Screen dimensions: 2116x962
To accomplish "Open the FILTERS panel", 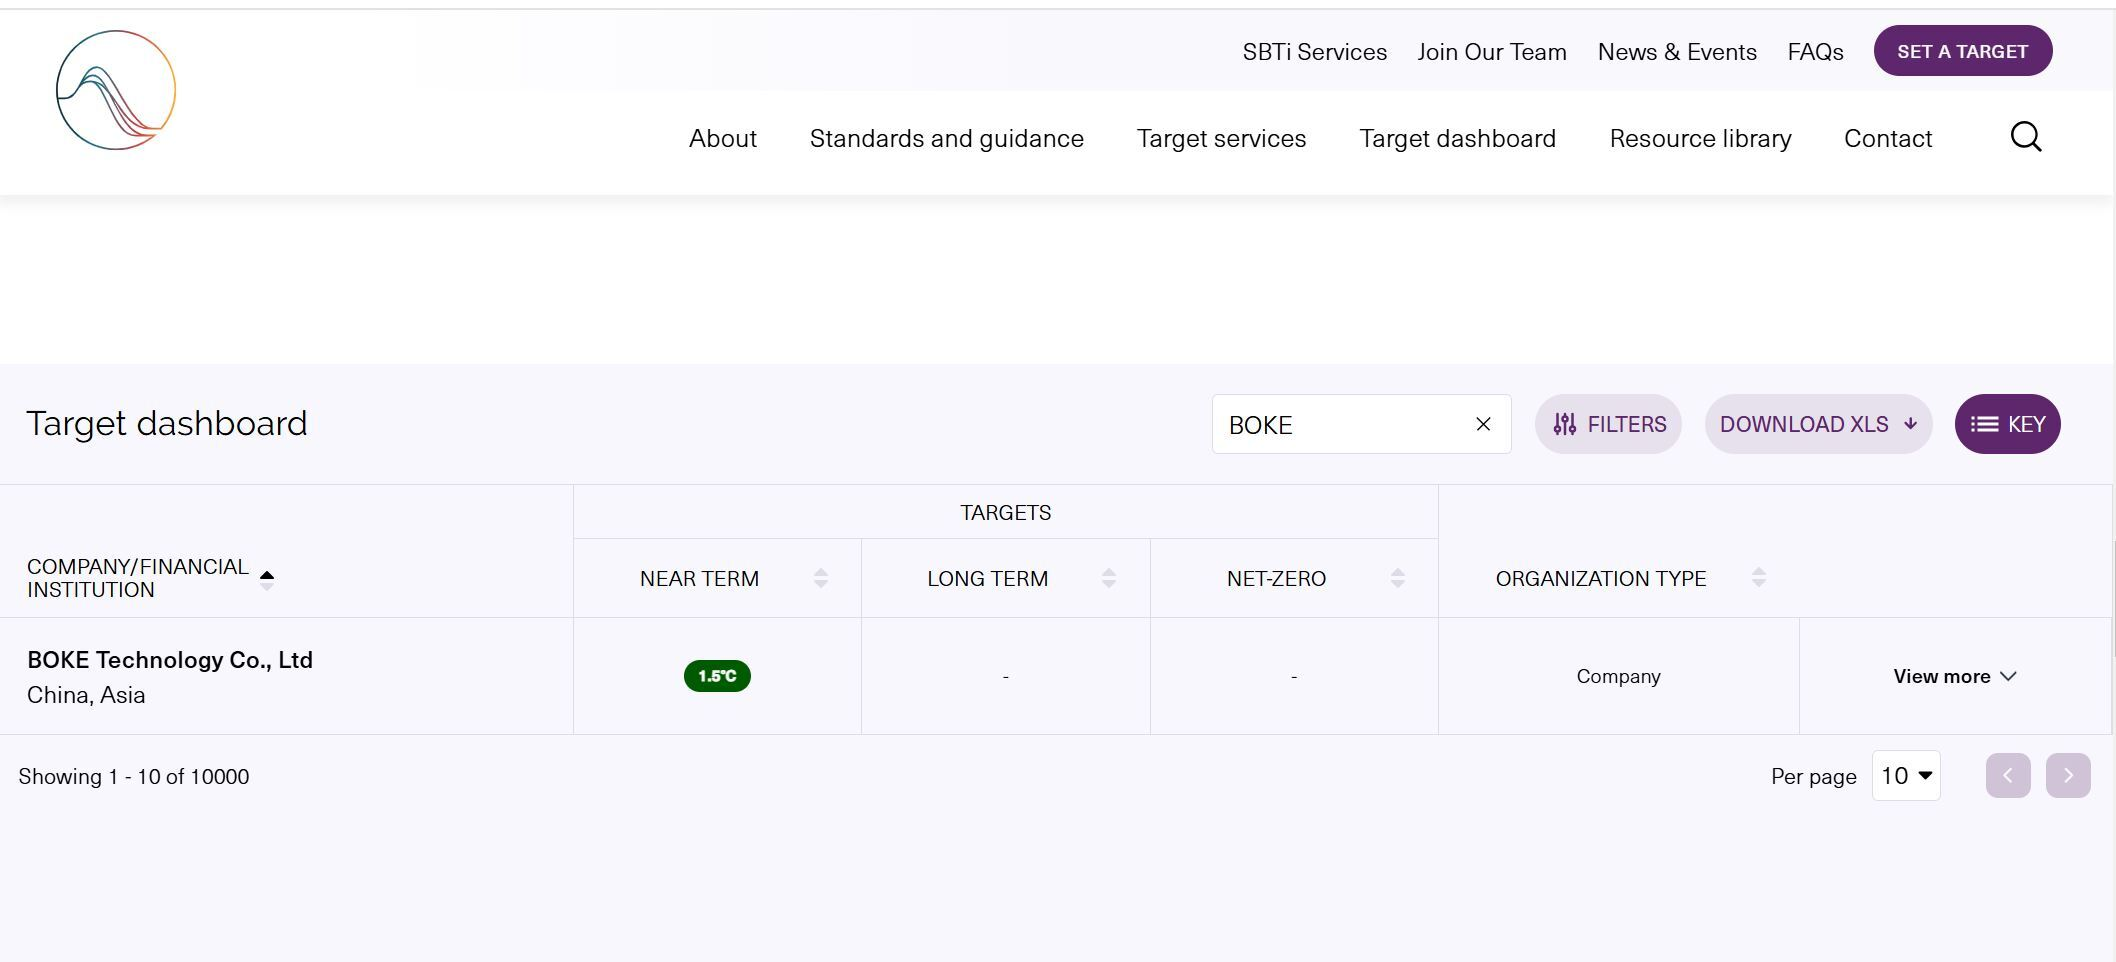I will coord(1608,424).
